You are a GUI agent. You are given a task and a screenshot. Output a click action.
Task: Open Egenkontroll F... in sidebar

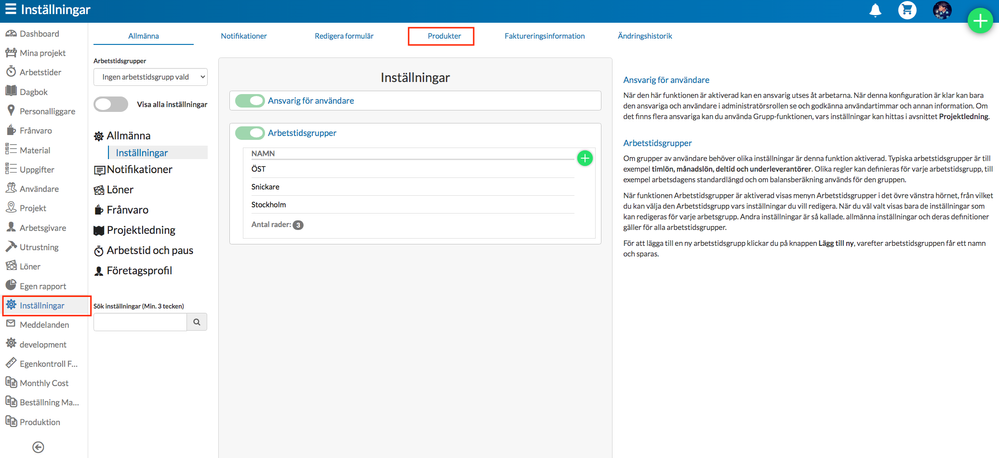pyautogui.click(x=48, y=364)
